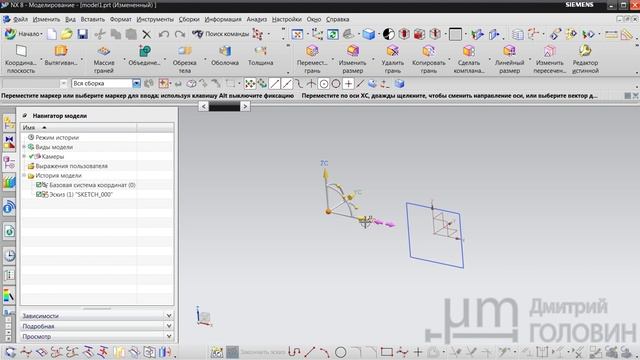The width and height of the screenshot is (640, 360).
Task: Click the line tool in bottom toolbar
Action: (310, 351)
